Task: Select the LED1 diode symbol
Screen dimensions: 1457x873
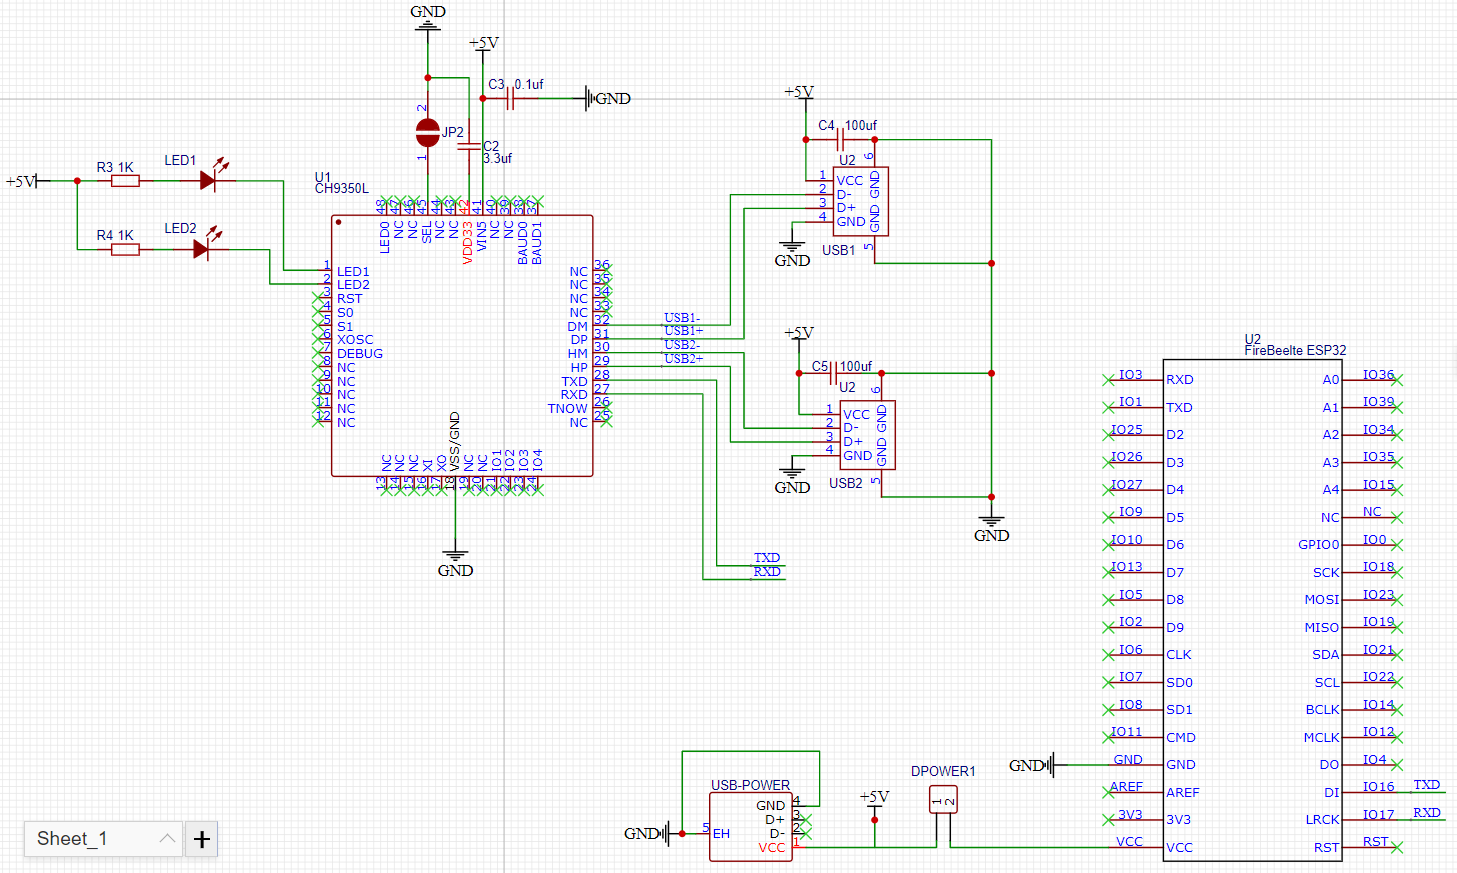Action: (209, 180)
